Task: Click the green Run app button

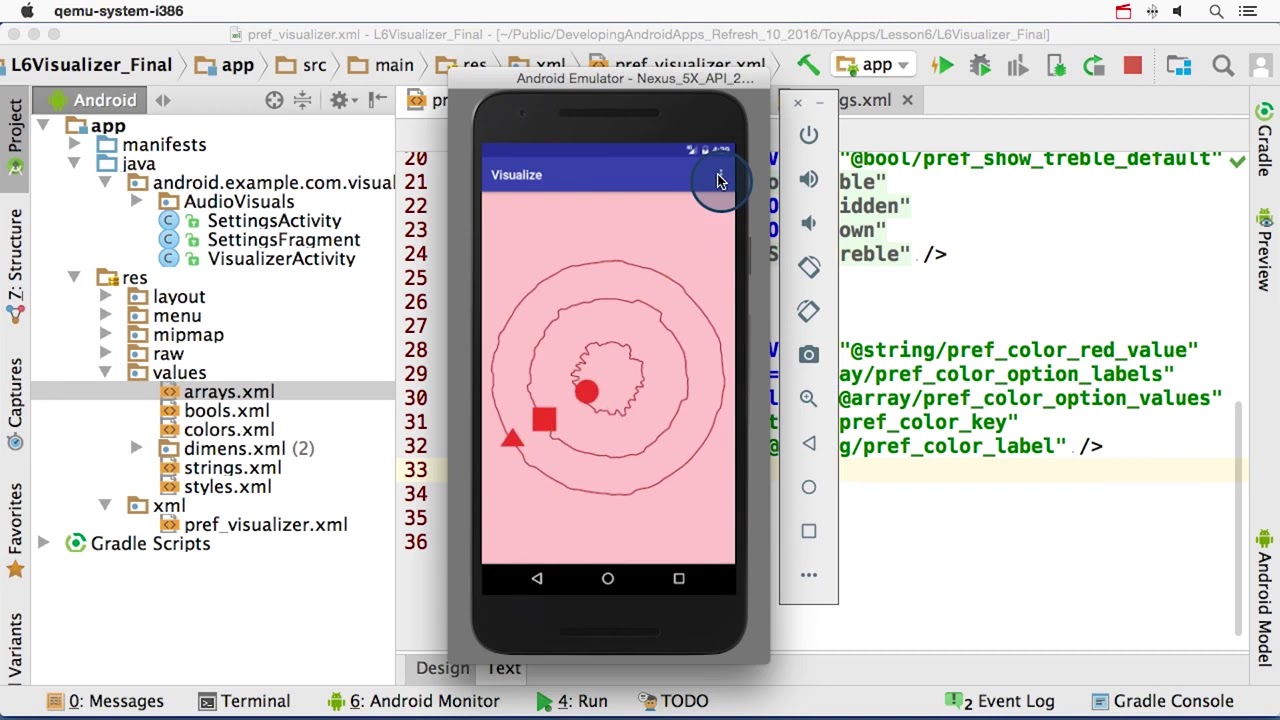Action: click(942, 66)
